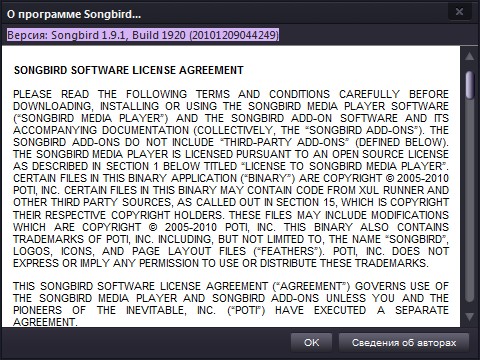Image resolution: width=480 pixels, height=360 pixels.
Task: Click the license text scrollbar thumb
Action: (x=470, y=85)
